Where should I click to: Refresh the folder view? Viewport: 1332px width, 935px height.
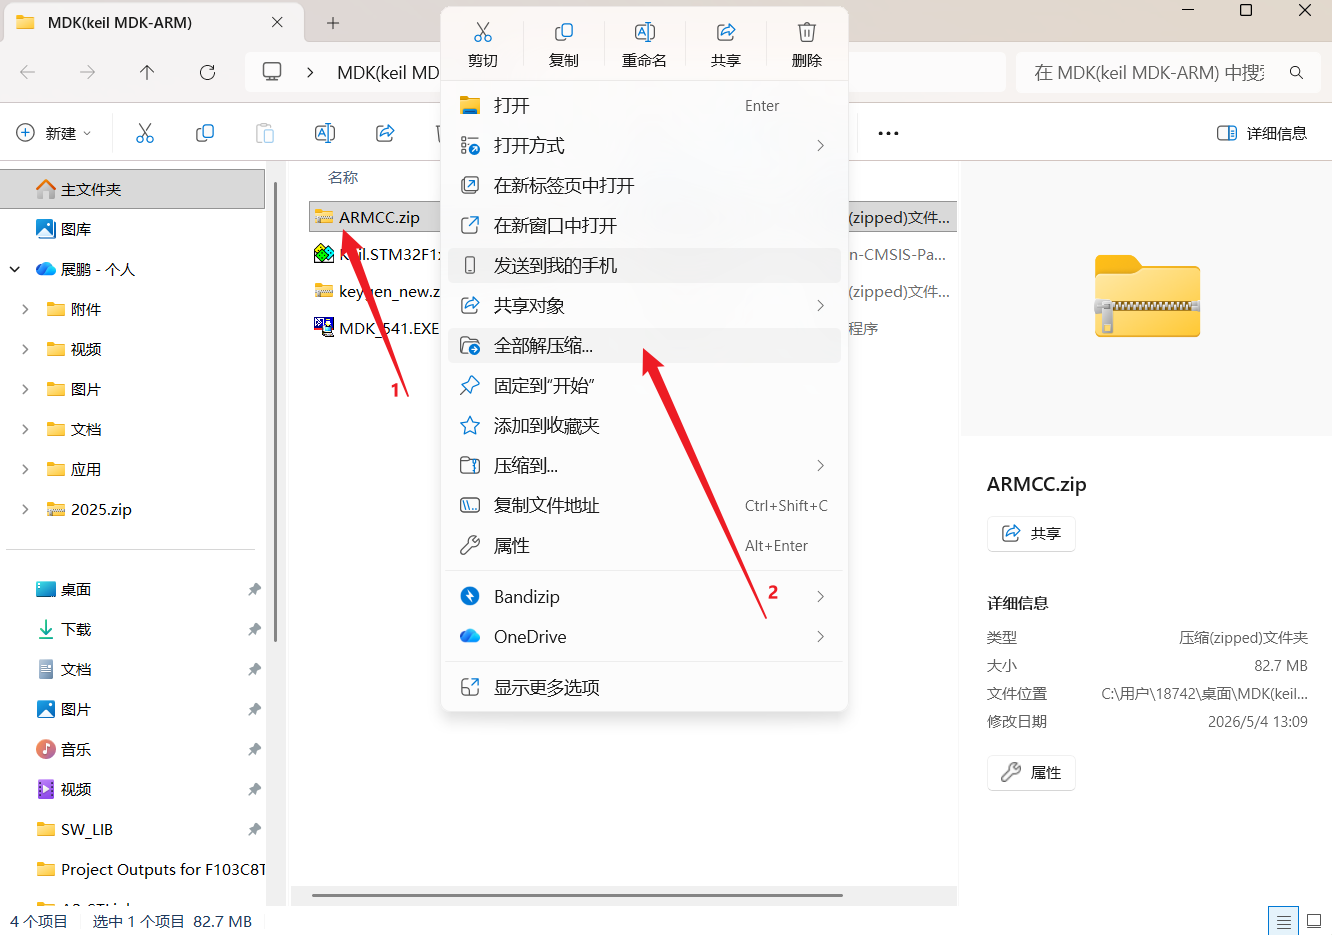click(x=207, y=72)
